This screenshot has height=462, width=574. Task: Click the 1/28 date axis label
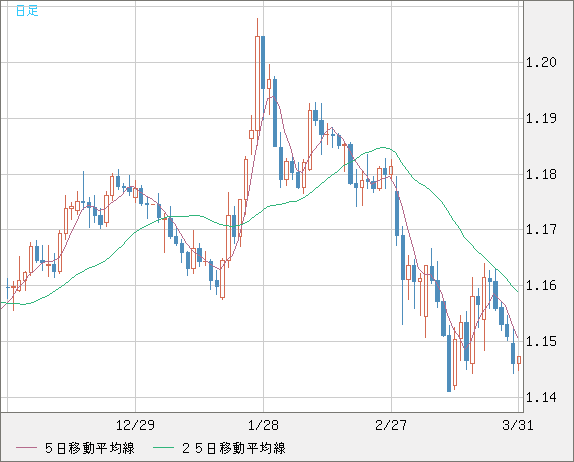pos(263,425)
